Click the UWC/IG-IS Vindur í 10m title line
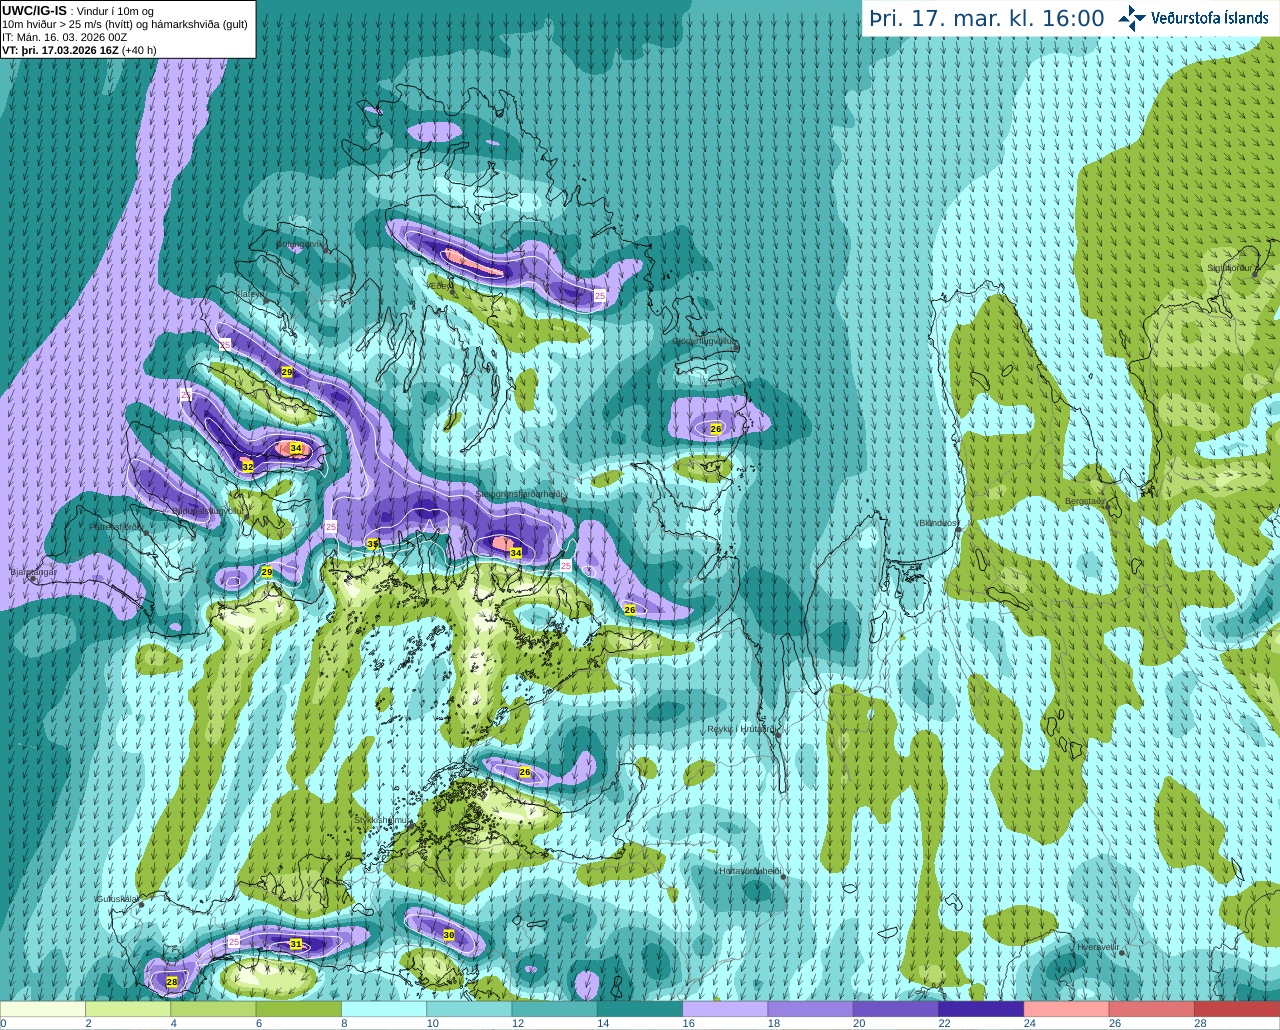 (78, 11)
